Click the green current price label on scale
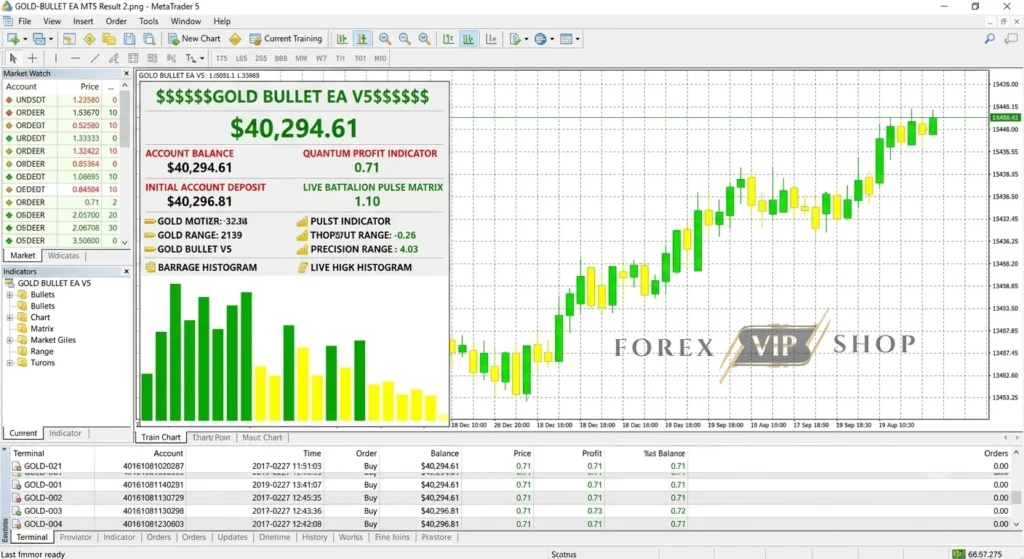1024x559 pixels. coord(1005,118)
